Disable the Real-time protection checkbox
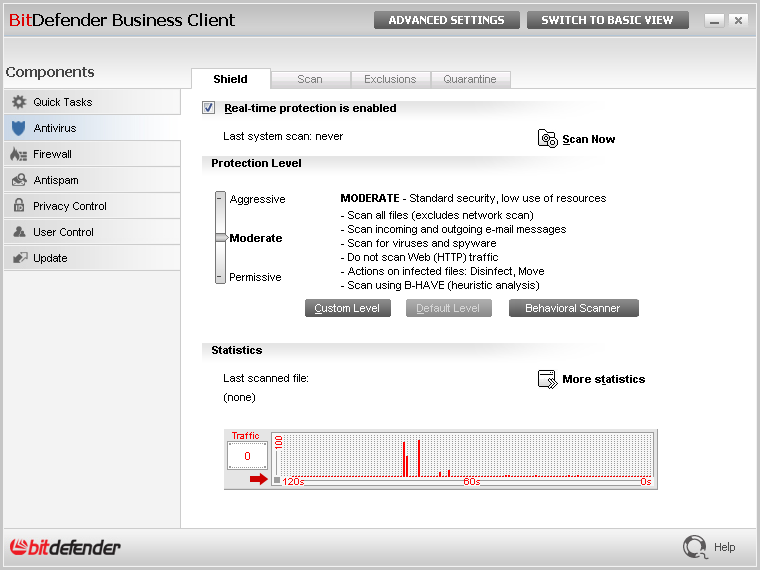 pos(209,108)
